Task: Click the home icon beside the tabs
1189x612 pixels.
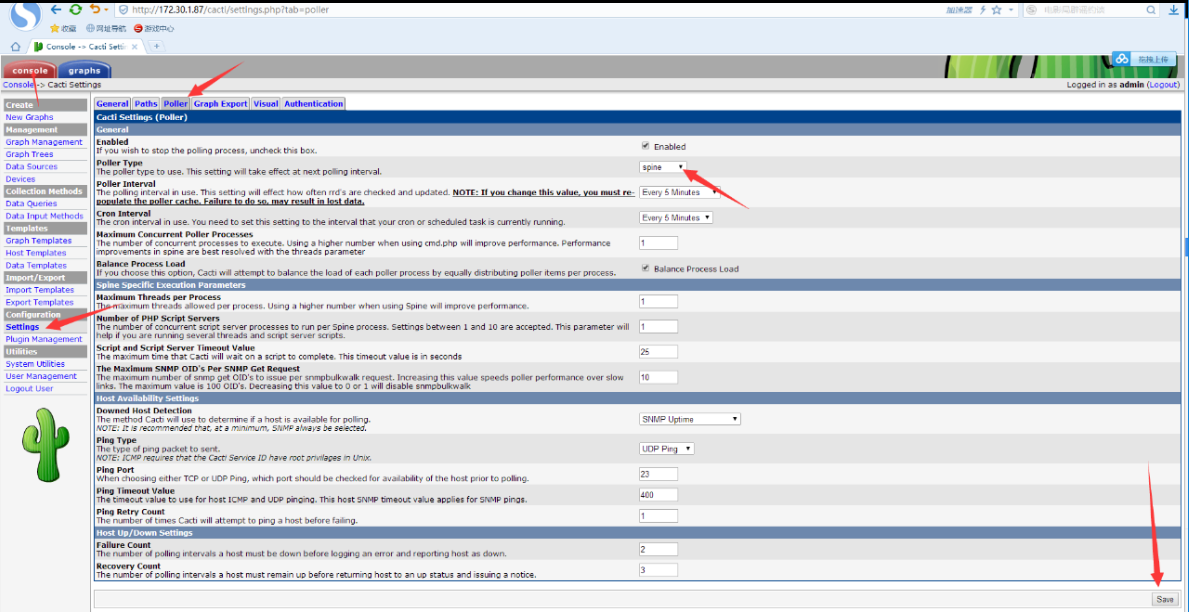Action: click(x=15, y=46)
